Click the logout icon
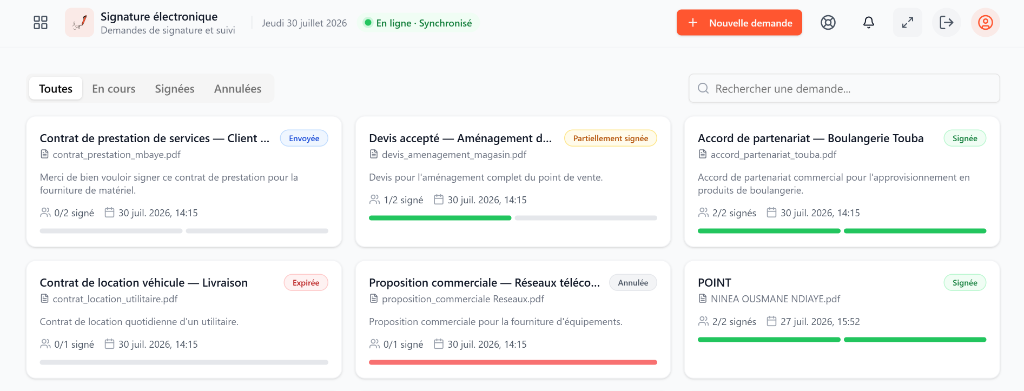Viewport: 1024px width, 391px height. [946, 23]
